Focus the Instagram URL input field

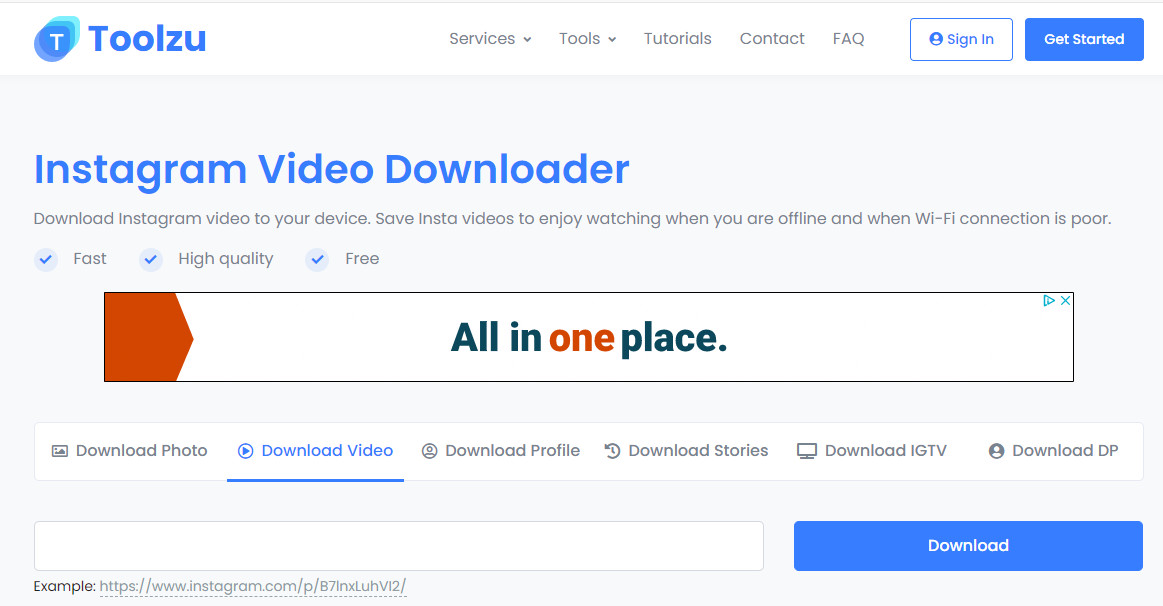tap(399, 546)
